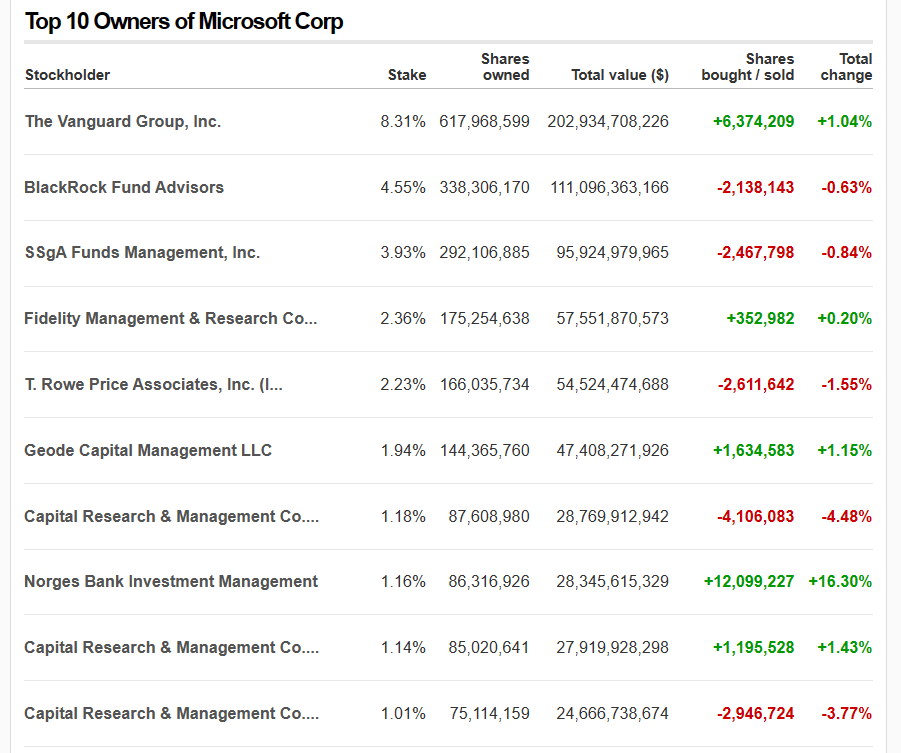
Task: Select the Stockholder column header
Action: point(67,75)
